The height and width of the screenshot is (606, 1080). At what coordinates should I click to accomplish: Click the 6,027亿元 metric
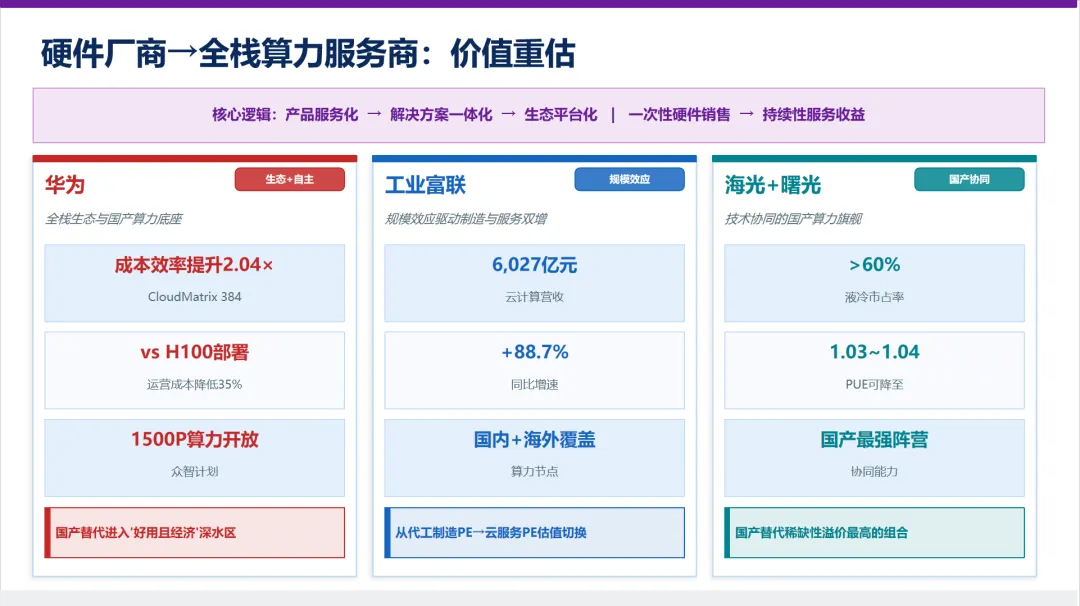coord(534,265)
